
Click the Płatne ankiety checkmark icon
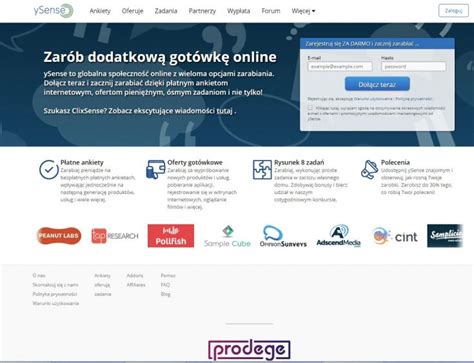pos(49,170)
